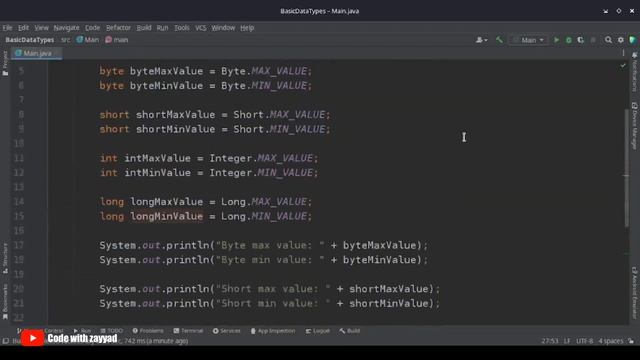Open the Structure tool window
Viewport: 640px width, 360px height.
click(5, 258)
